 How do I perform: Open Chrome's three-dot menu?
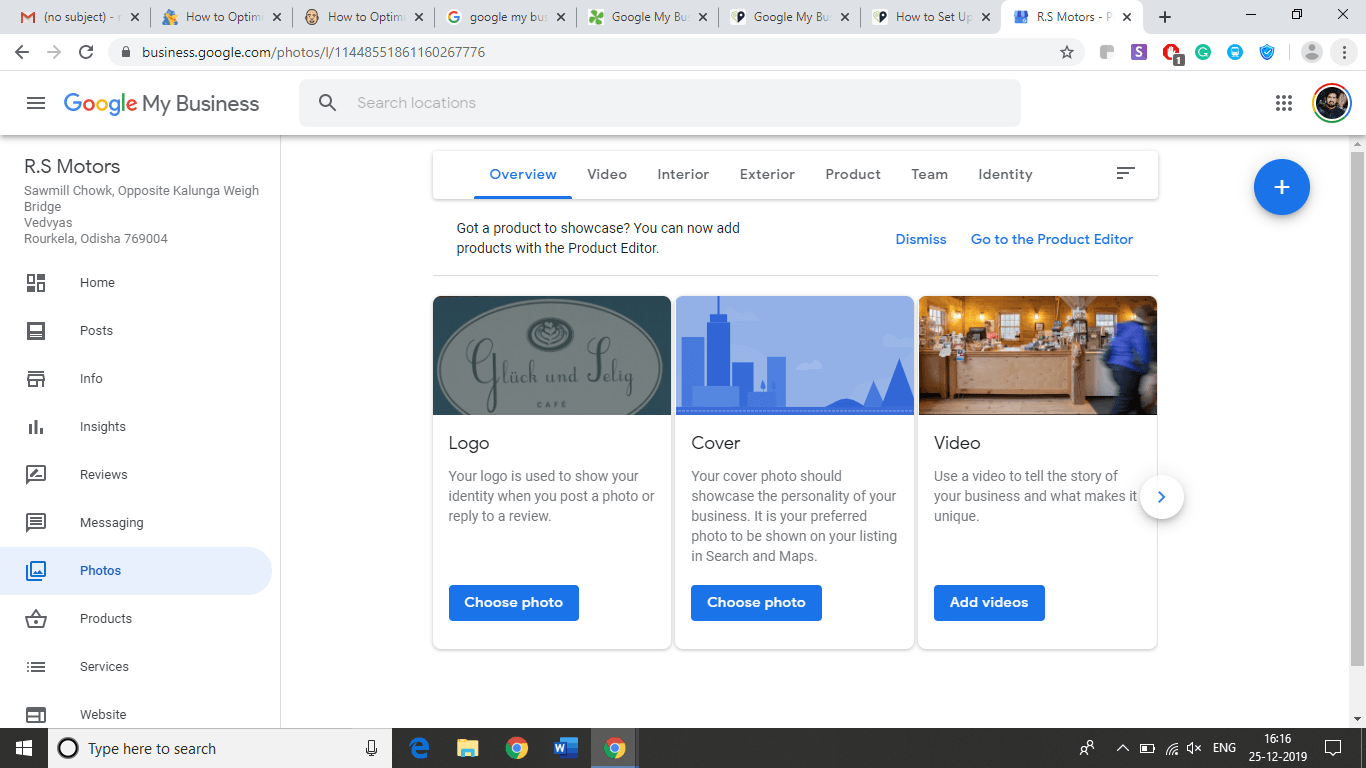pyautogui.click(x=1345, y=52)
